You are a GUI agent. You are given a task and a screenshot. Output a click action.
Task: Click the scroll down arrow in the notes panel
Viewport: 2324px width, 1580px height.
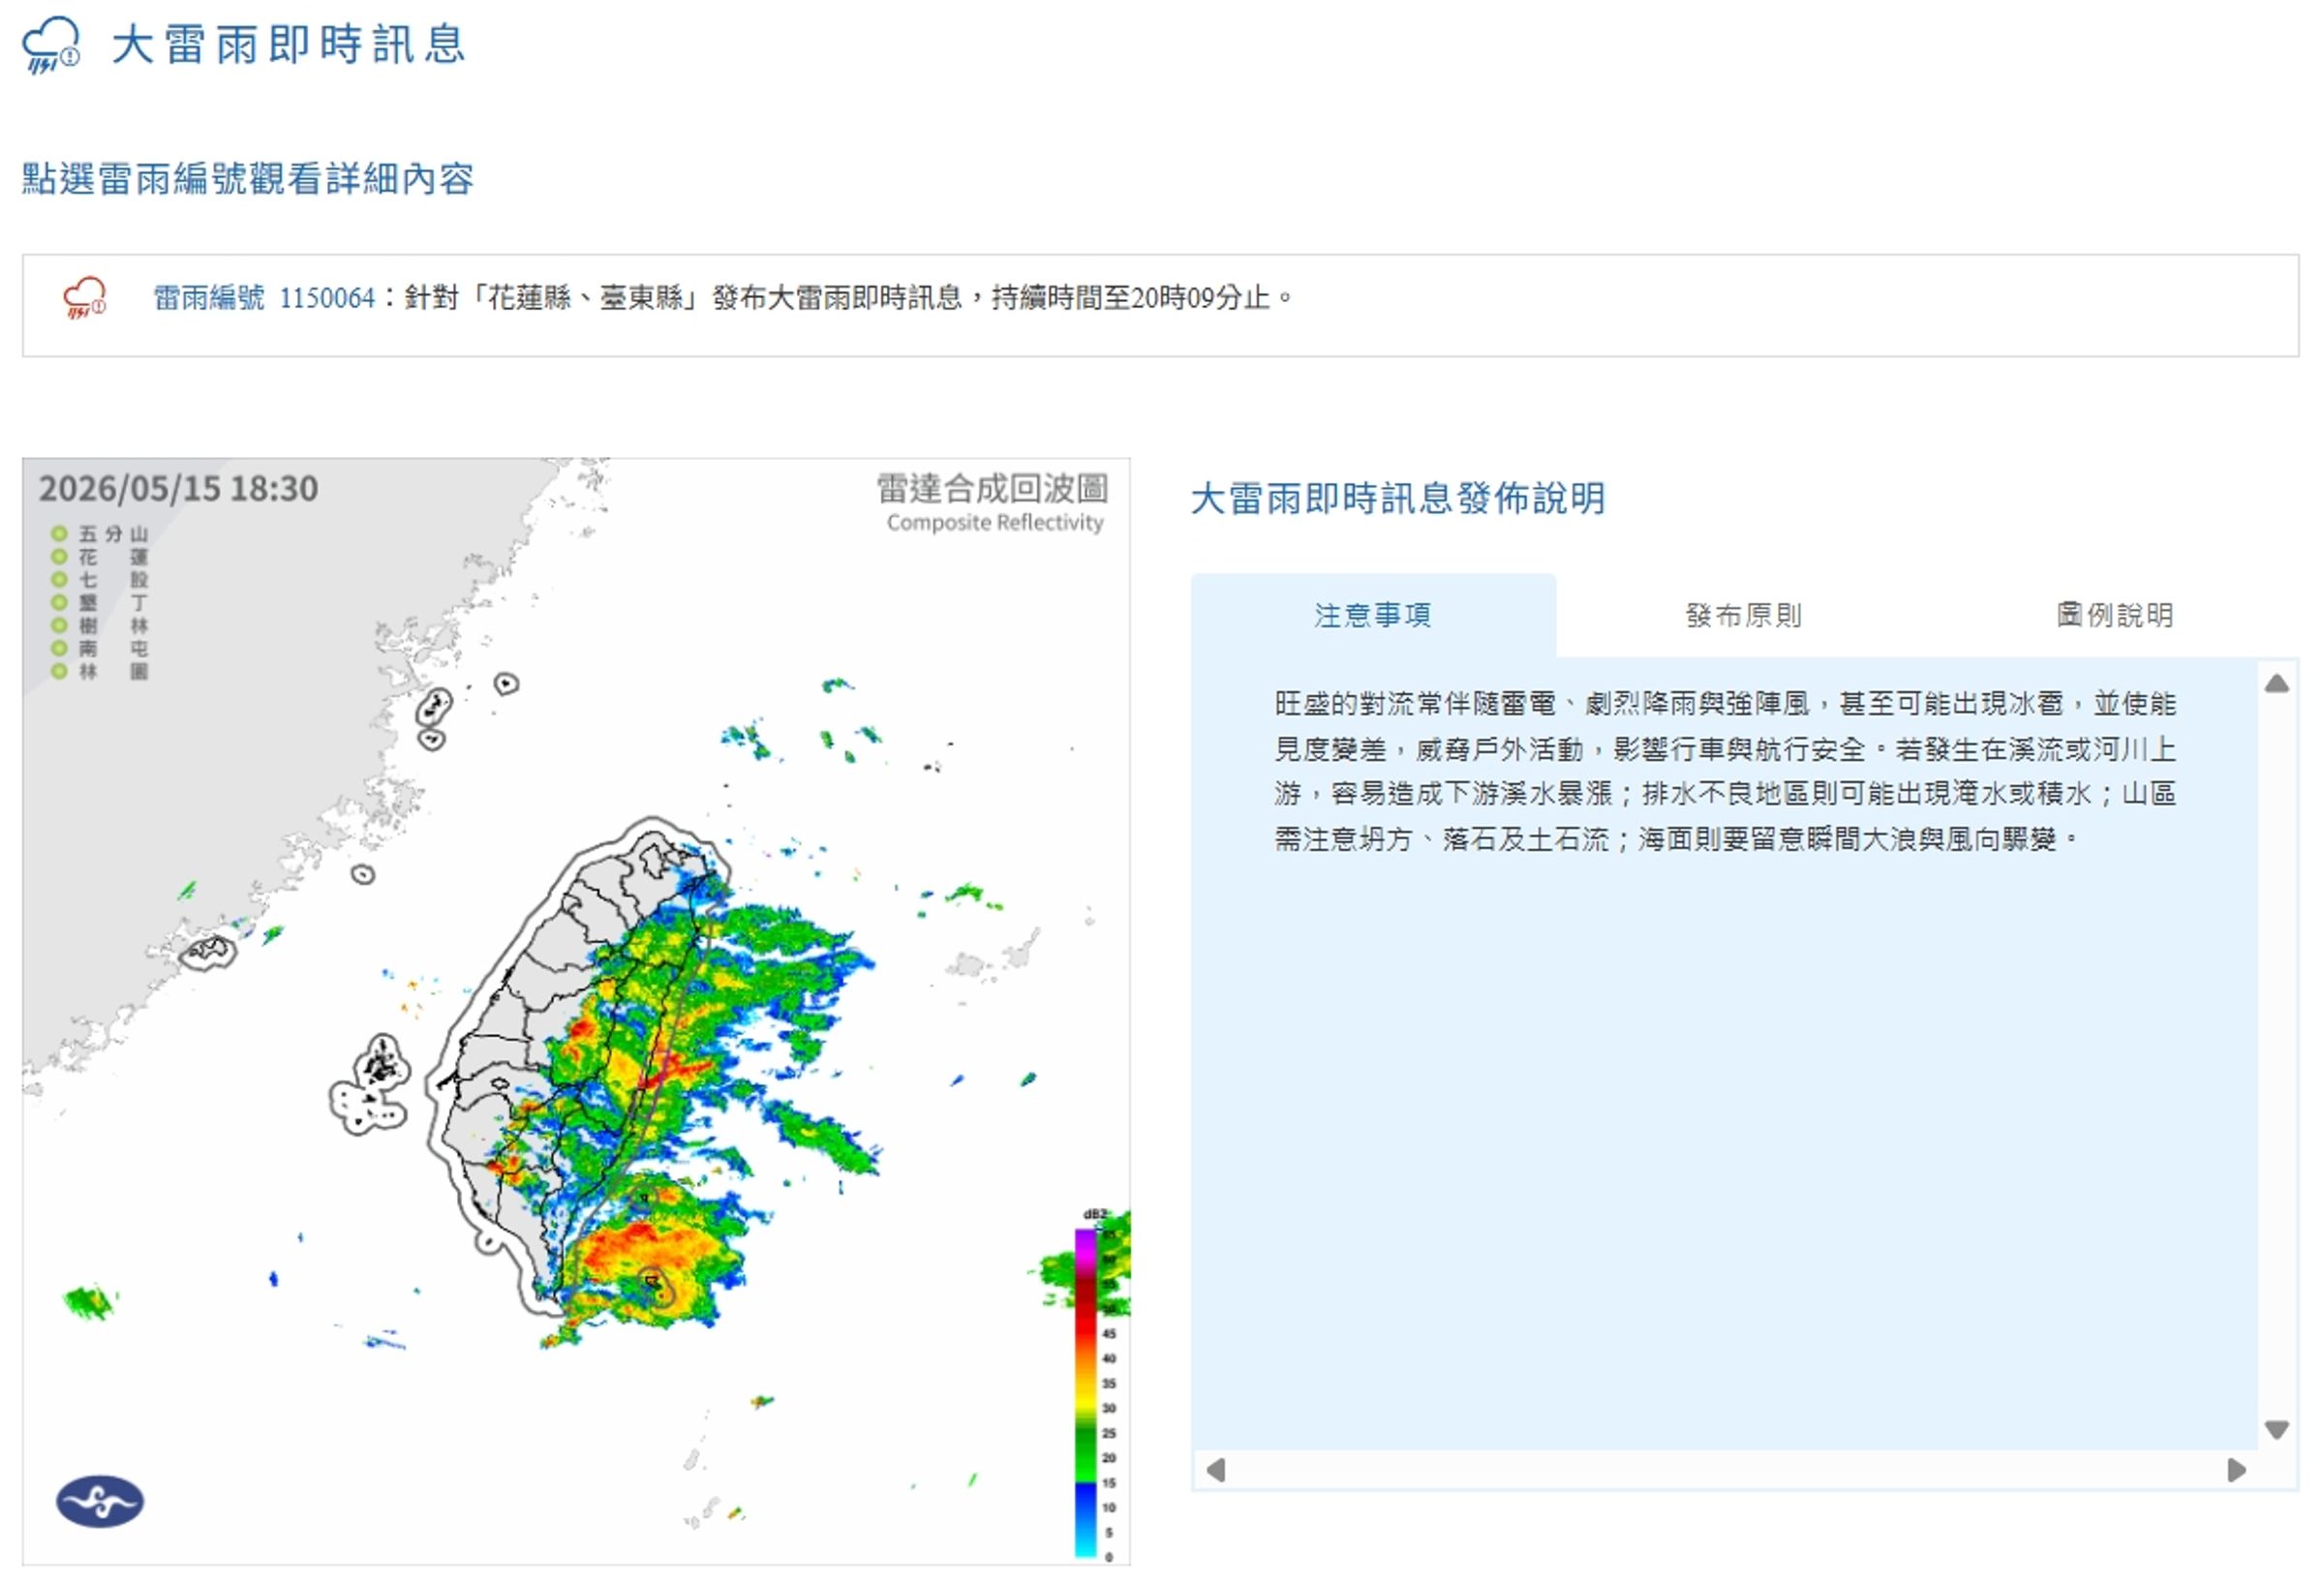2277,1430
